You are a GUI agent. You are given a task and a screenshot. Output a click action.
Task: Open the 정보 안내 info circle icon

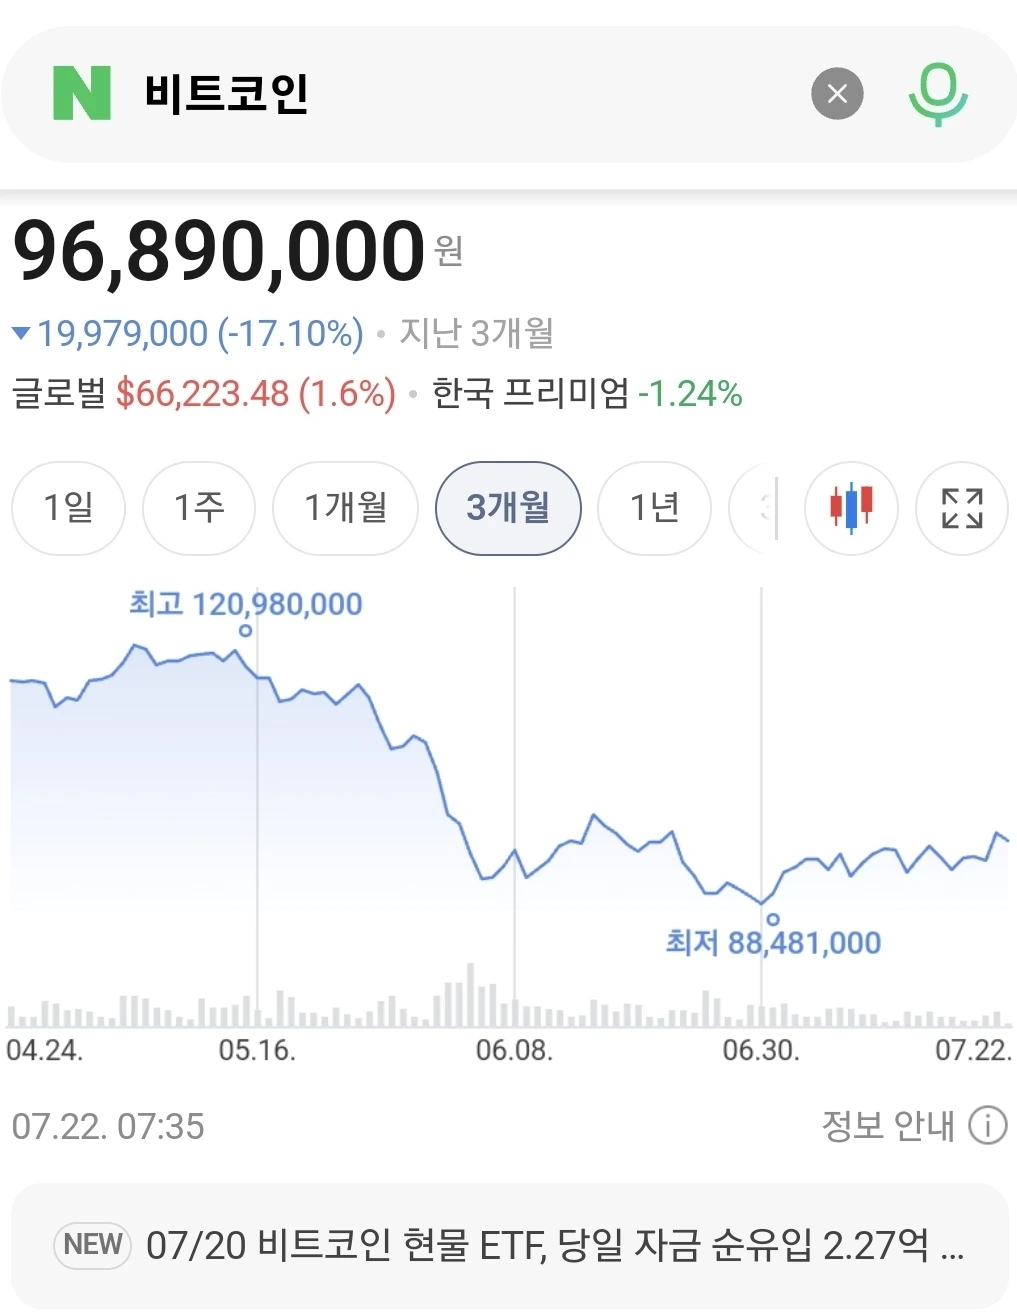point(988,1126)
